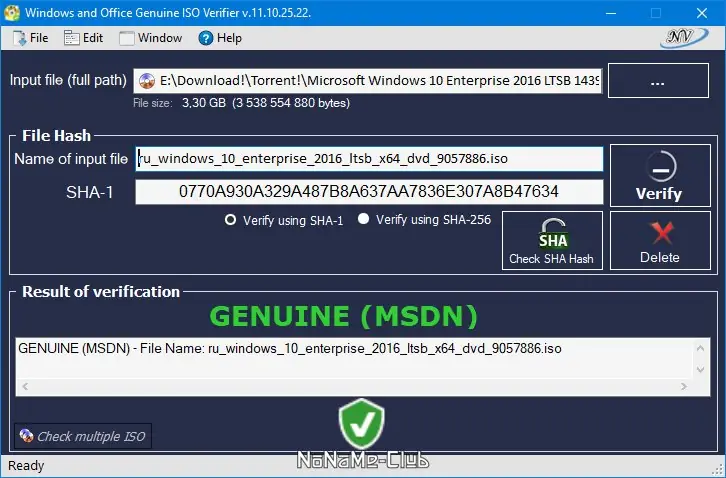Screen dimensions: 726x478
Task: Open the Window menu
Action: [150, 38]
